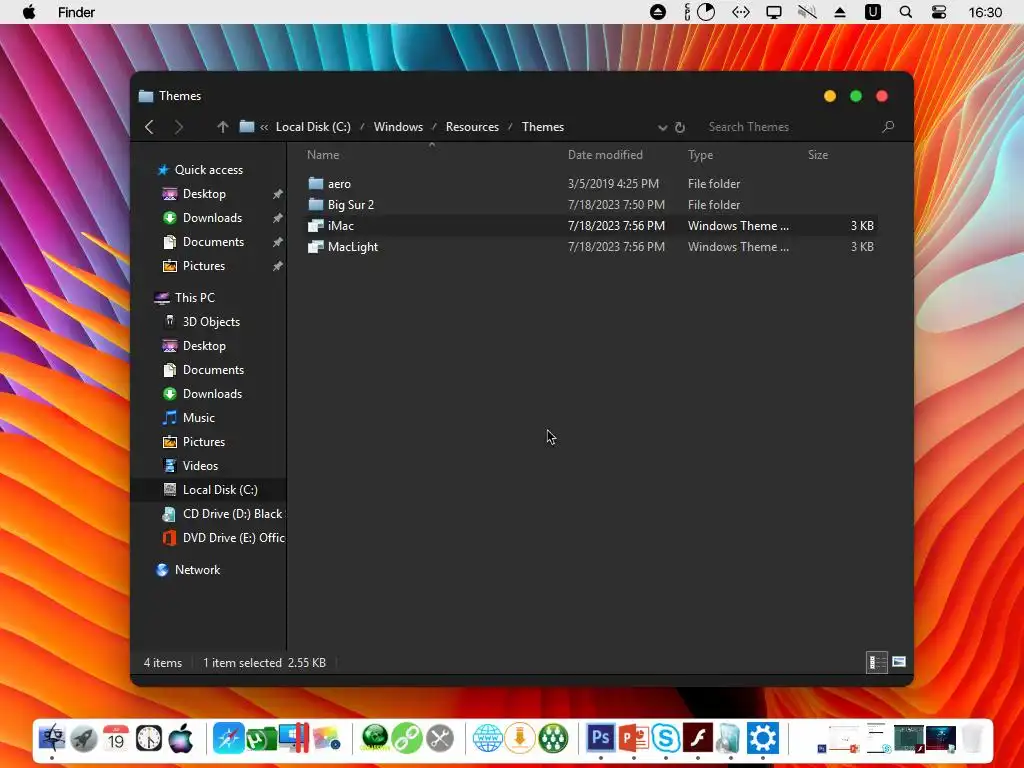
Task: Open Control Center toggles icon in the menu bar
Action: pyautogui.click(x=939, y=12)
